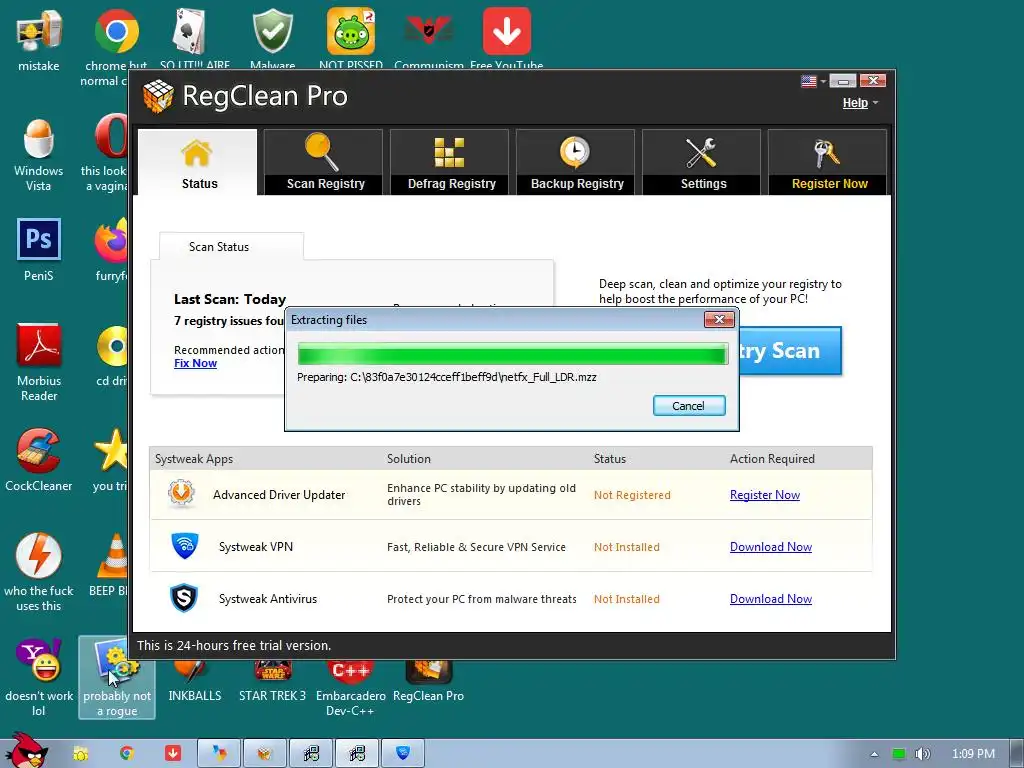Select the Firefox 'furryf' desktop icon
Screen dimensions: 1024x768
(111, 249)
